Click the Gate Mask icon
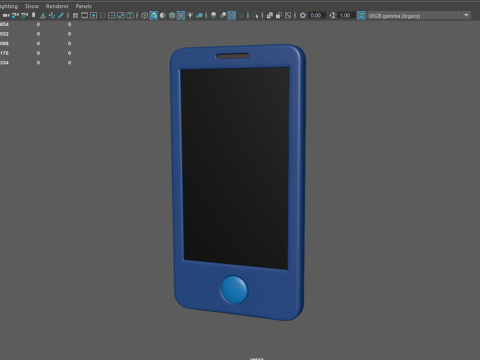This screenshot has height=360, width=480. (103, 15)
